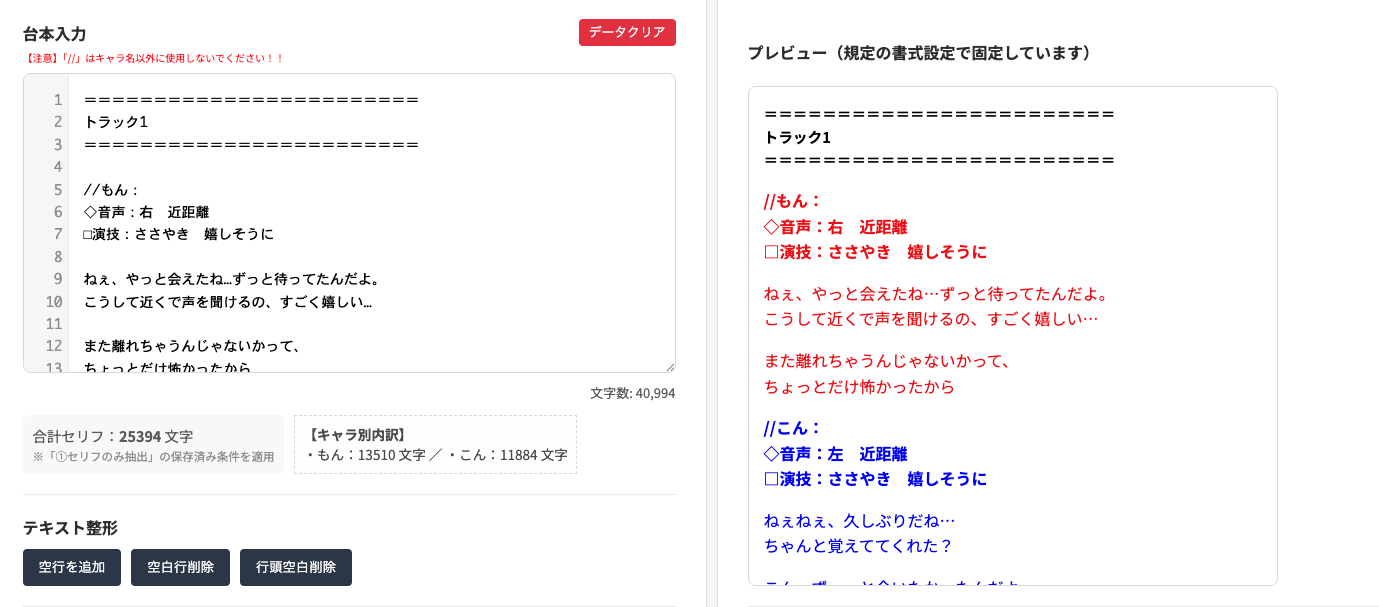This screenshot has height=607, width=1379.
Task: Click the editor line トラック1
Action: click(116, 122)
